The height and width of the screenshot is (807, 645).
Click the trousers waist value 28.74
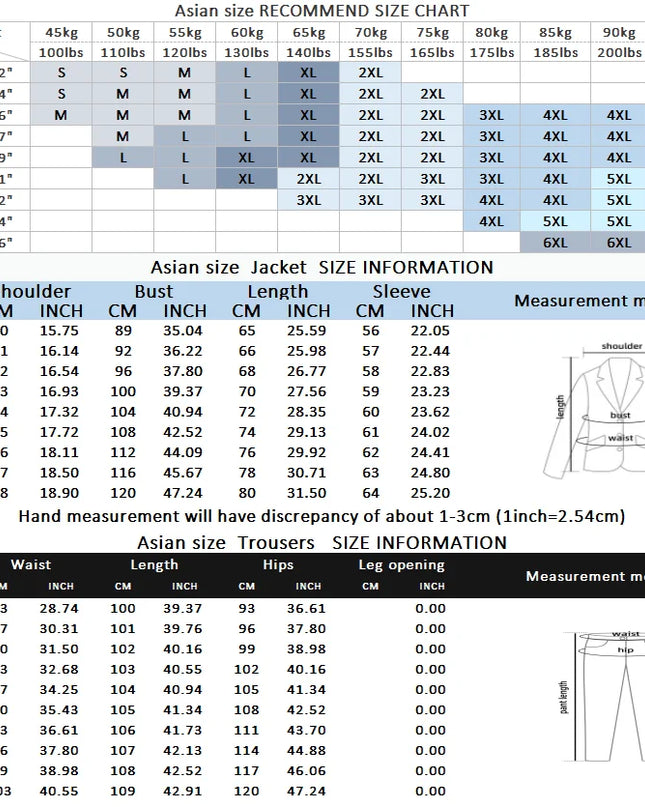point(59,608)
